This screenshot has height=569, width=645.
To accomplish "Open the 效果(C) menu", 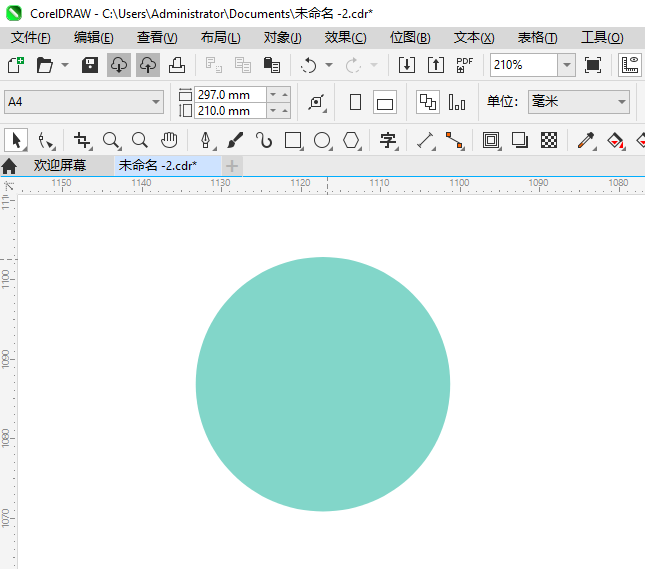I will tap(346, 38).
